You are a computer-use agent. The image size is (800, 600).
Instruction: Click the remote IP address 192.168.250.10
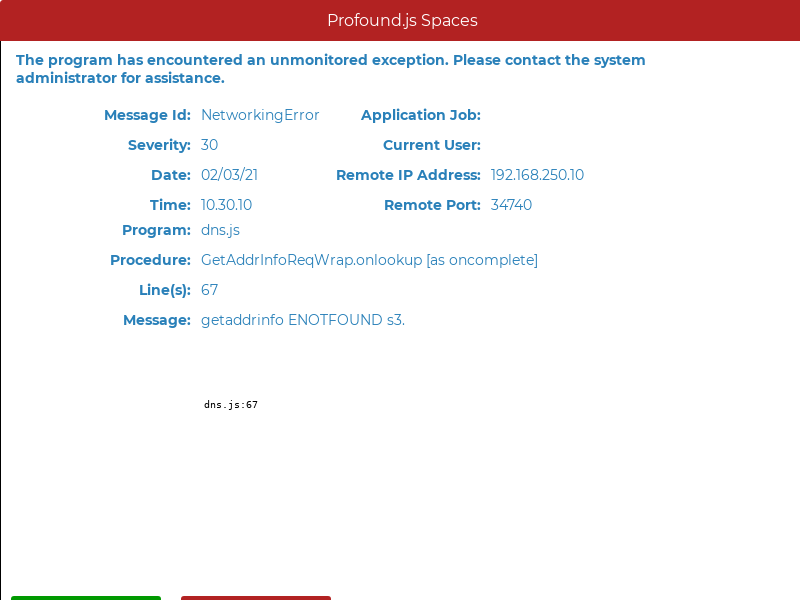[537, 175]
